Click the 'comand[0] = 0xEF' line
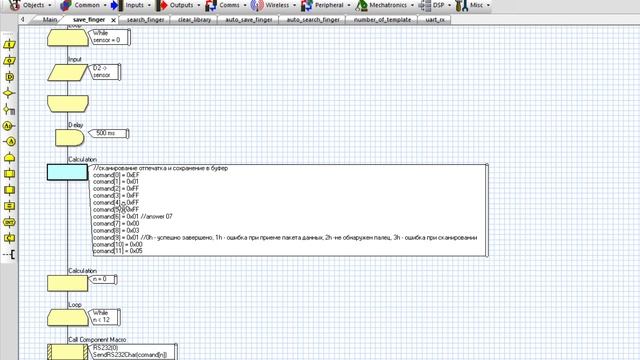Screen dimensions: 640x360 tap(116, 175)
